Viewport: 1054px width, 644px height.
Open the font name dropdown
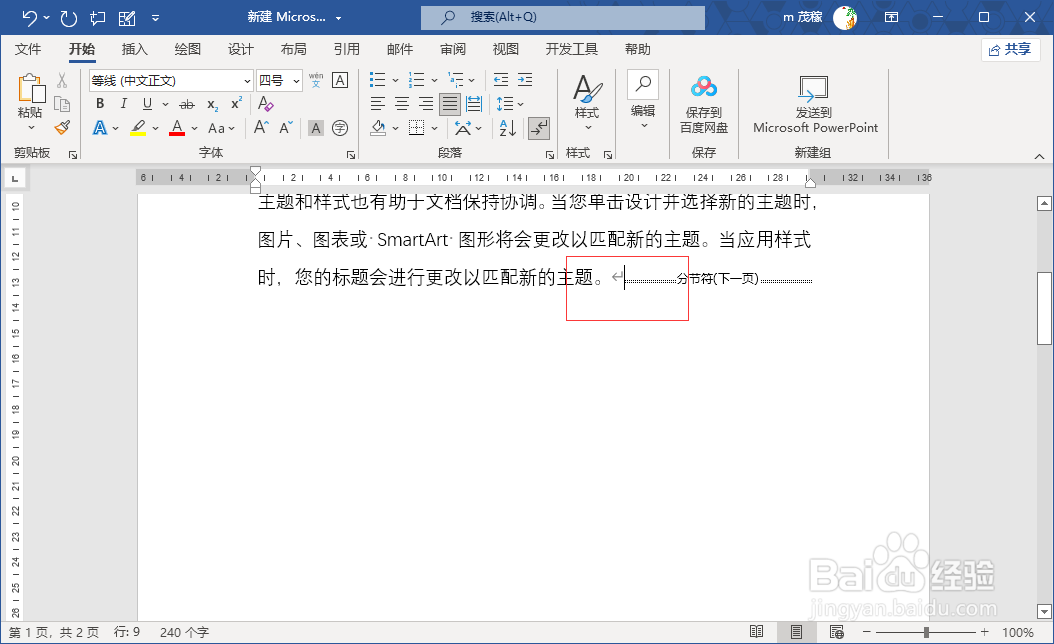(247, 81)
